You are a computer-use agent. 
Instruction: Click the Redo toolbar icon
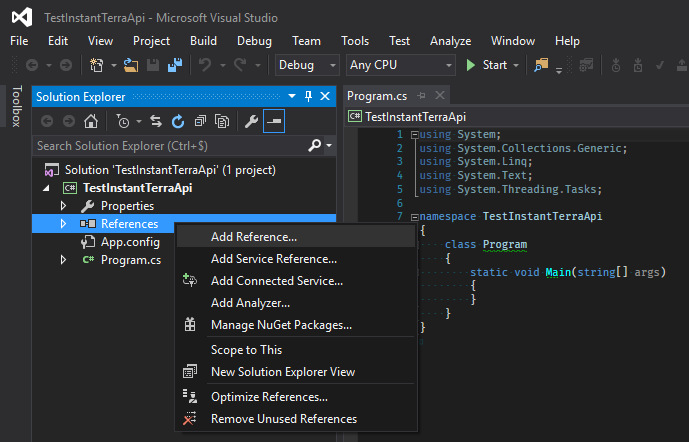click(x=240, y=65)
